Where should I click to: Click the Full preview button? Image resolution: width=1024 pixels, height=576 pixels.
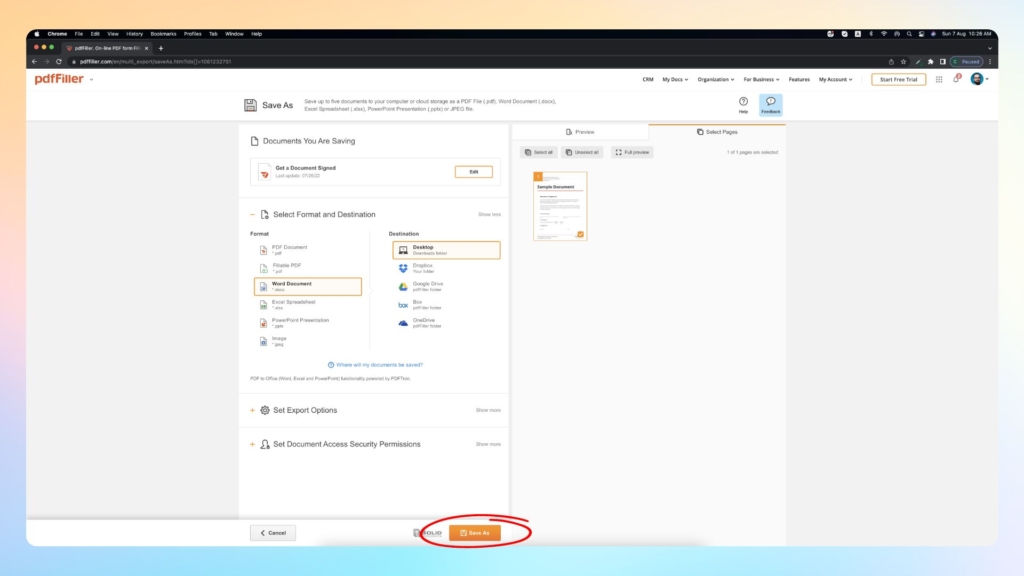[632, 152]
